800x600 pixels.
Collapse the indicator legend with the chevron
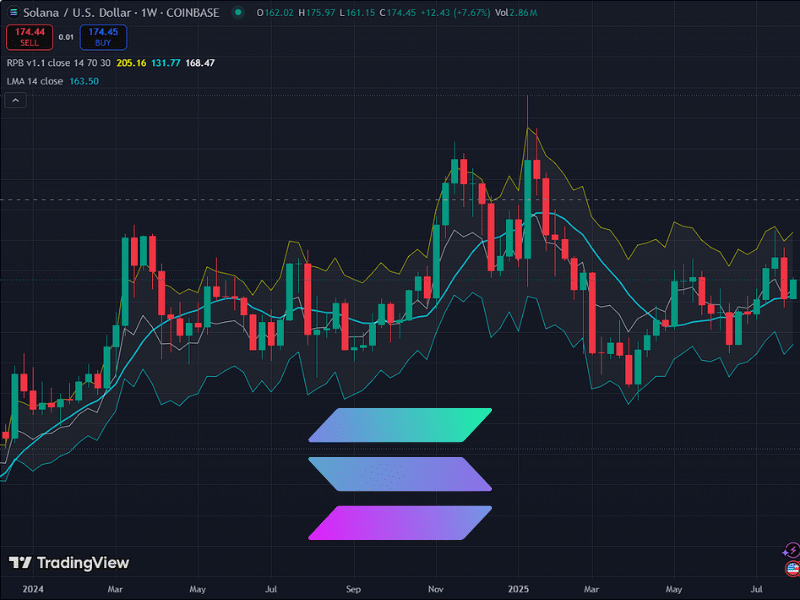coord(15,101)
